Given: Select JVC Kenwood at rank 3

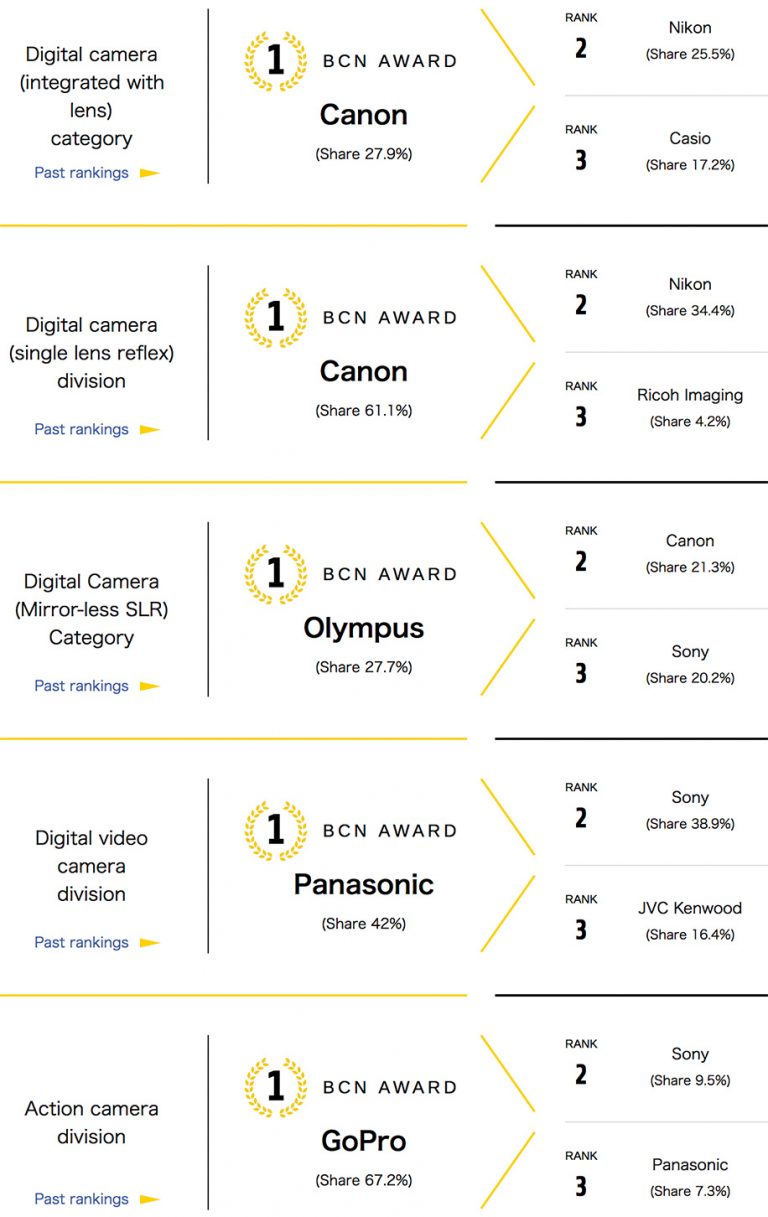Looking at the screenshot, I should [x=690, y=908].
